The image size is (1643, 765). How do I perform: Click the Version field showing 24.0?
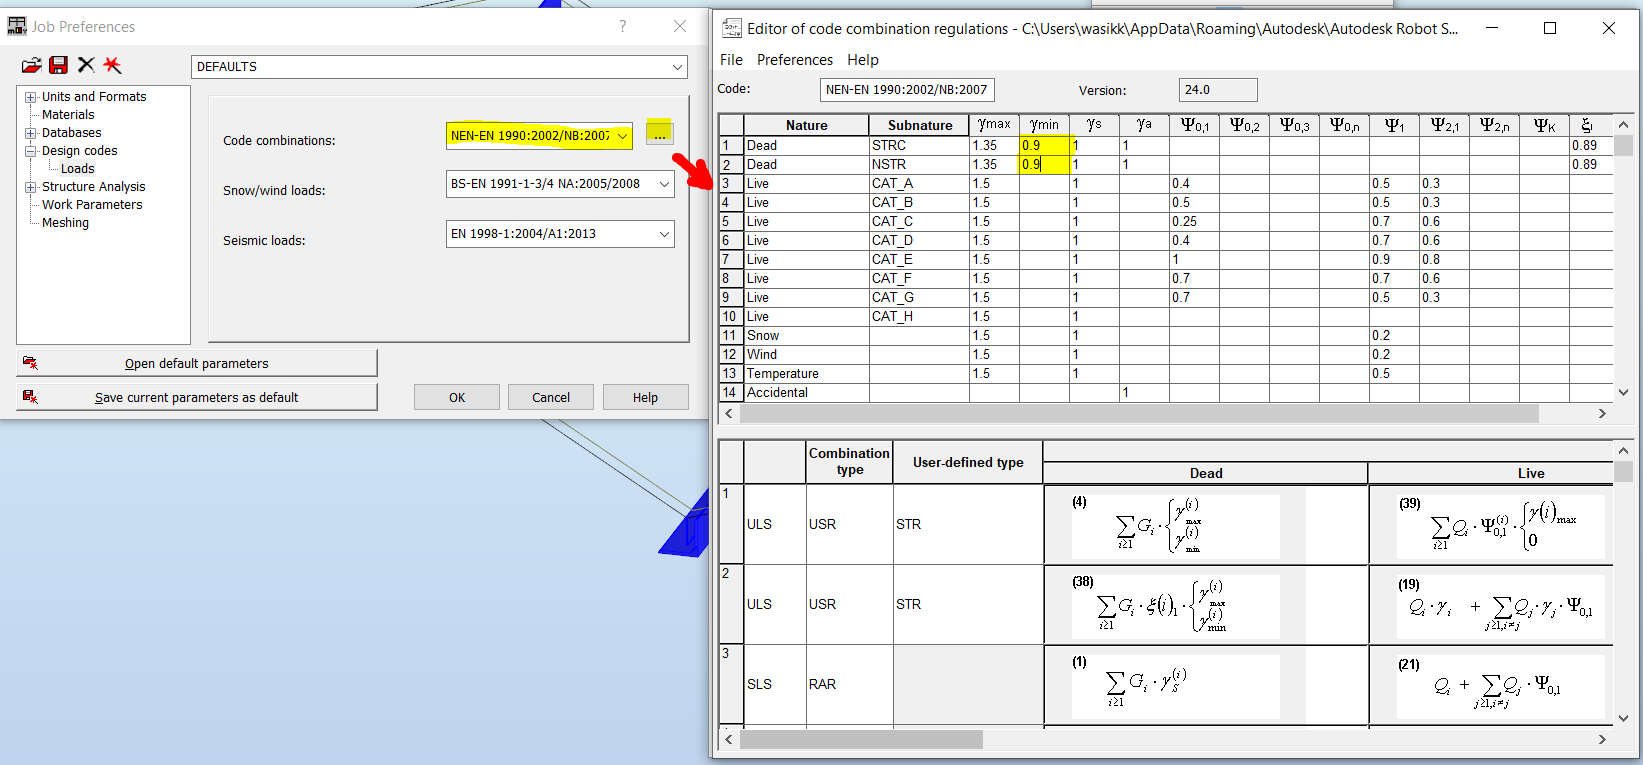coord(1218,90)
